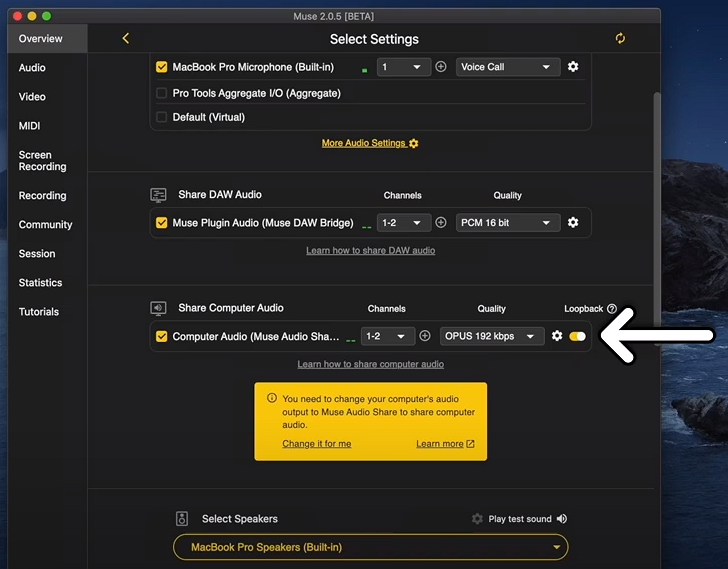Click the Select Settings title text
The height and width of the screenshot is (569, 728).
point(374,39)
